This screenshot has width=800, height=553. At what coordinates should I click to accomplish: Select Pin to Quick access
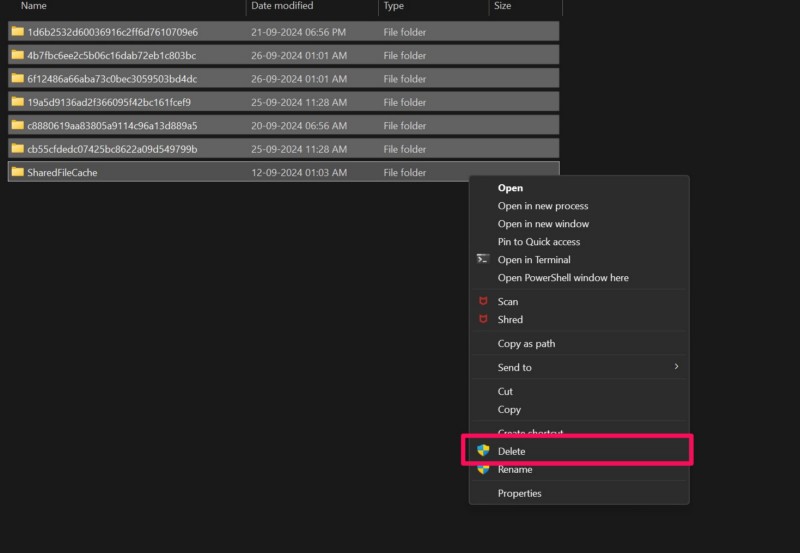538,241
